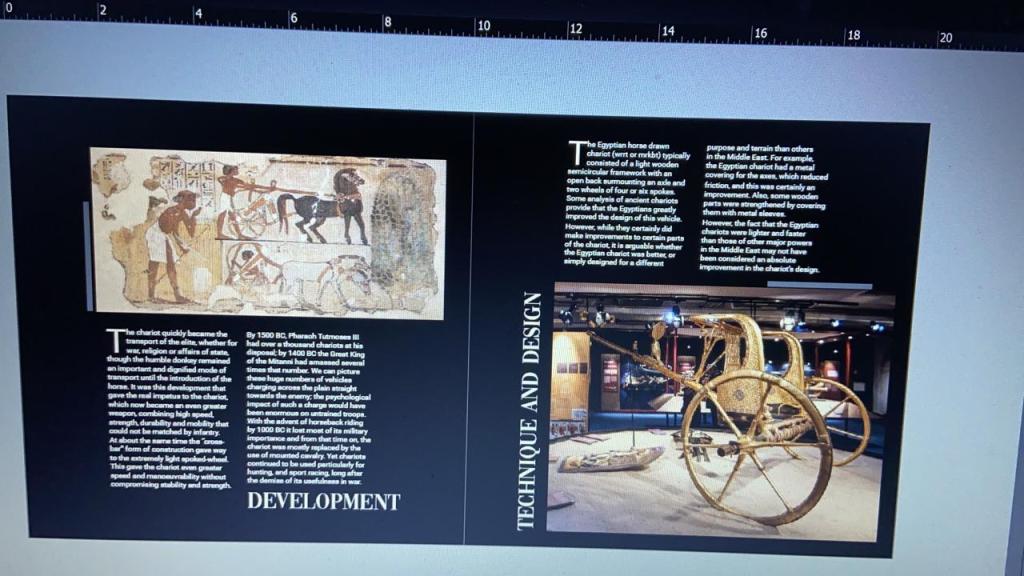
Task: Click the large front wheel of golden chariot
Action: [755, 445]
